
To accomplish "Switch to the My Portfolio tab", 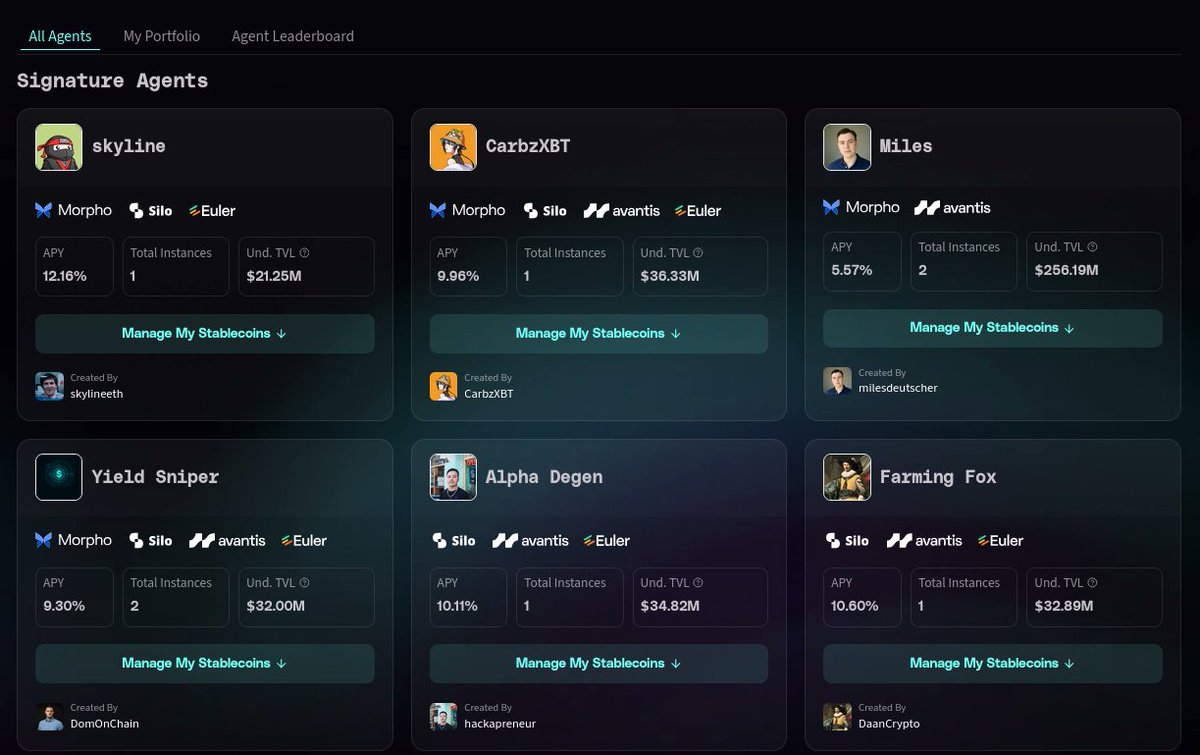I will [161, 36].
